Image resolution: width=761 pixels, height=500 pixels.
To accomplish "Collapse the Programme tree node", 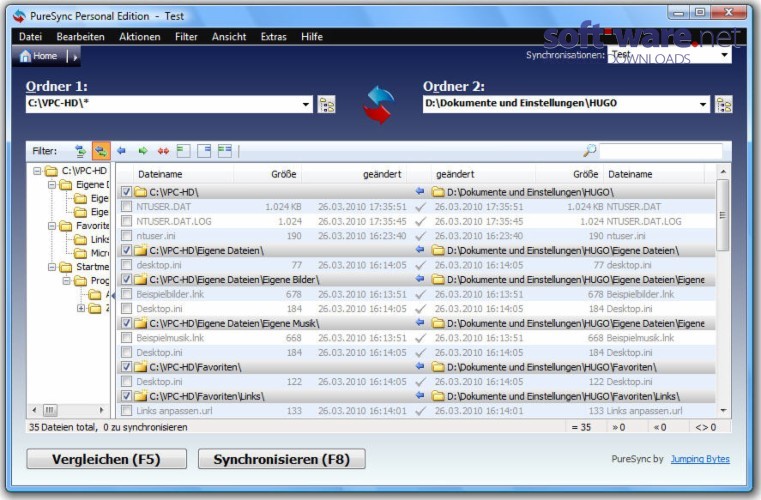I will click(66, 281).
